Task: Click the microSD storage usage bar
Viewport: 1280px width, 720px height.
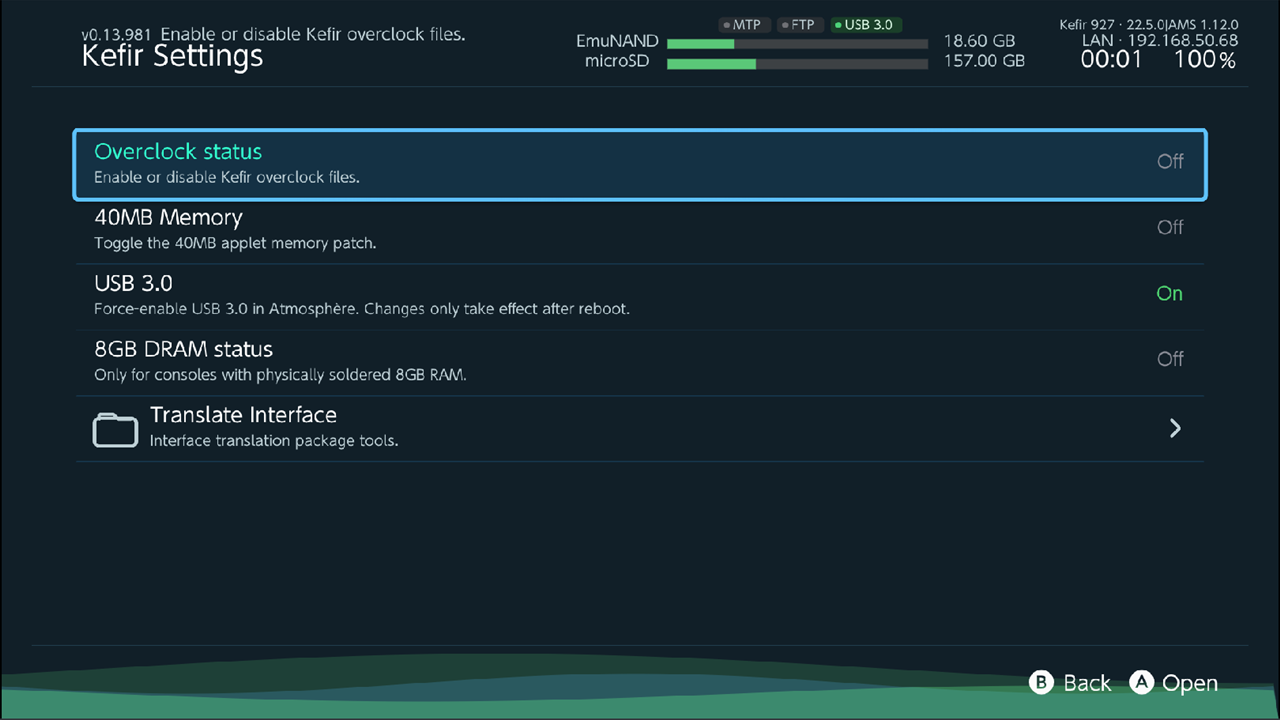Action: [797, 64]
